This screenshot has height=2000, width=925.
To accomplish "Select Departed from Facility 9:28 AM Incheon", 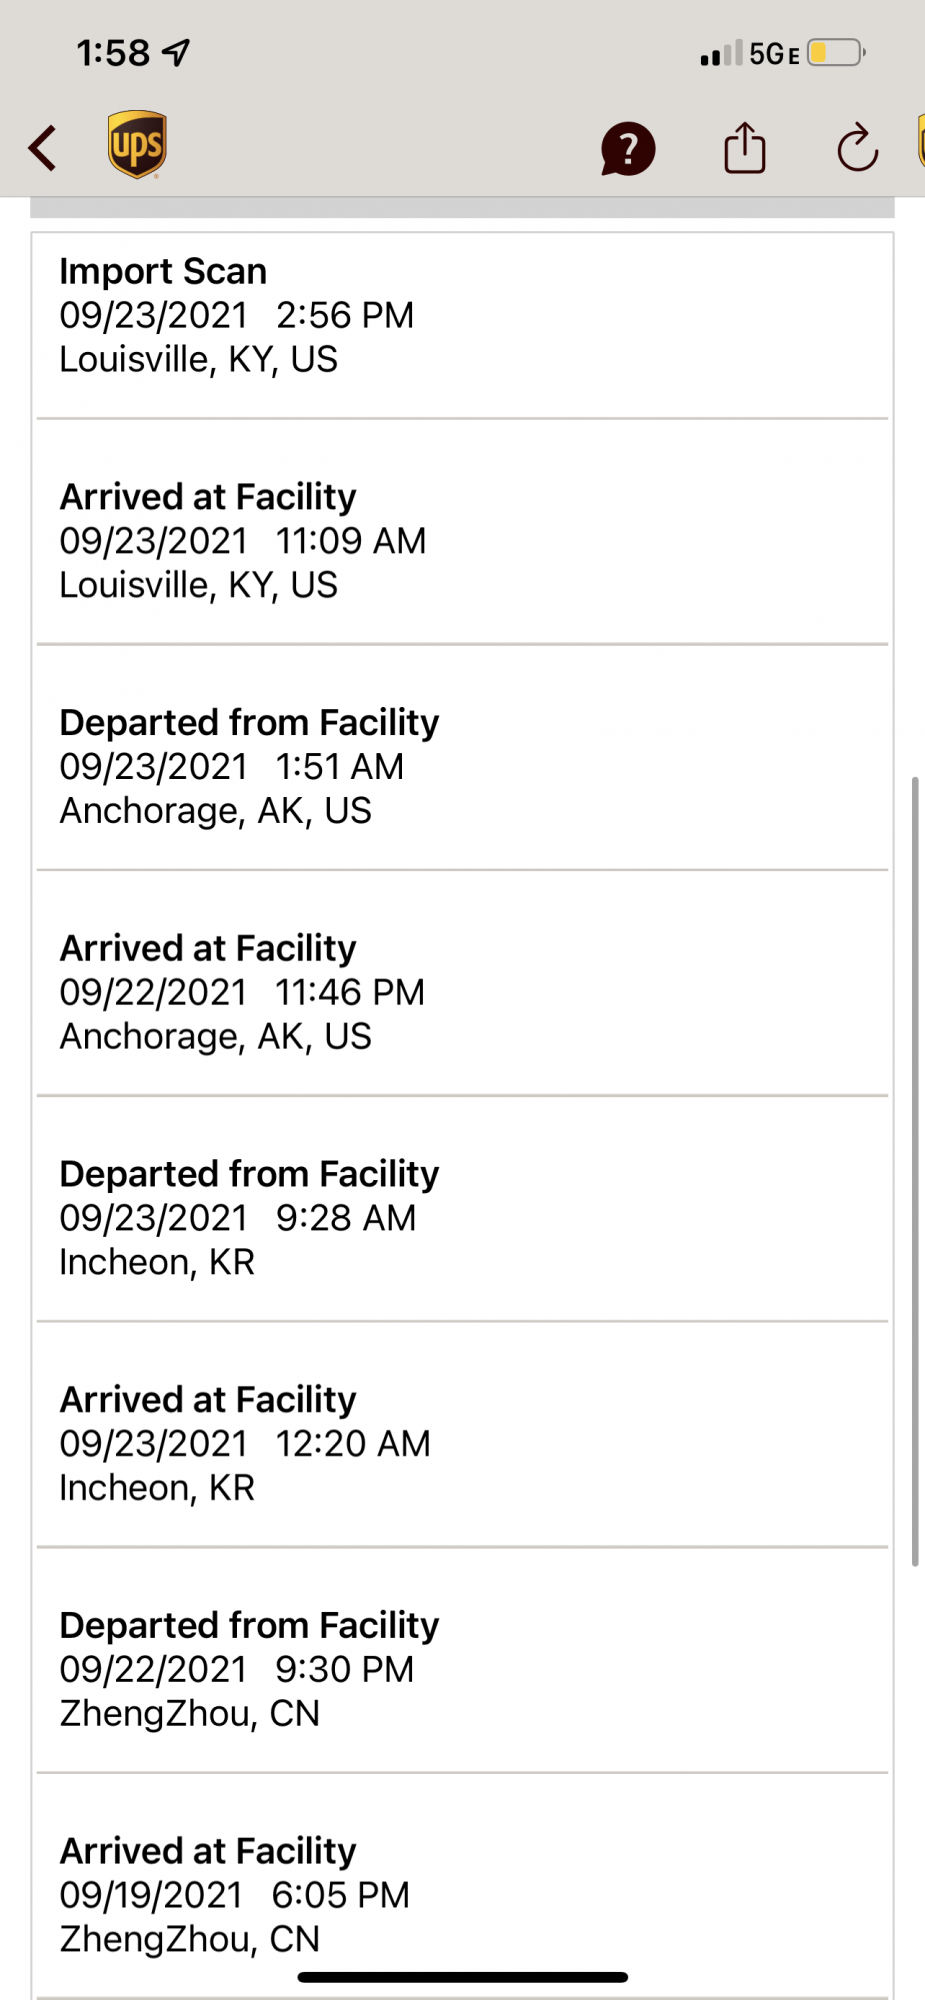I will (462, 1217).
